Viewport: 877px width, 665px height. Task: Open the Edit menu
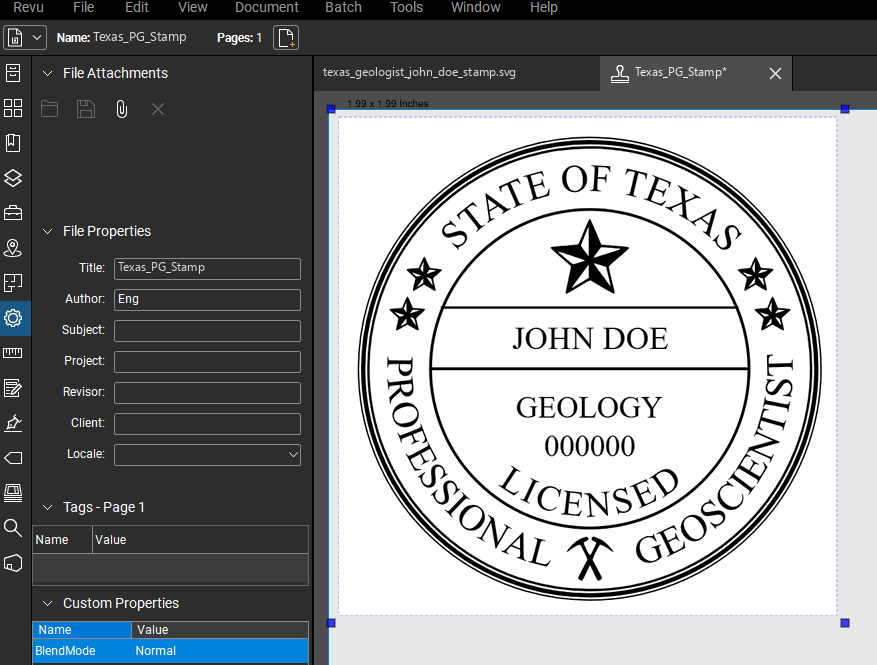[136, 7]
